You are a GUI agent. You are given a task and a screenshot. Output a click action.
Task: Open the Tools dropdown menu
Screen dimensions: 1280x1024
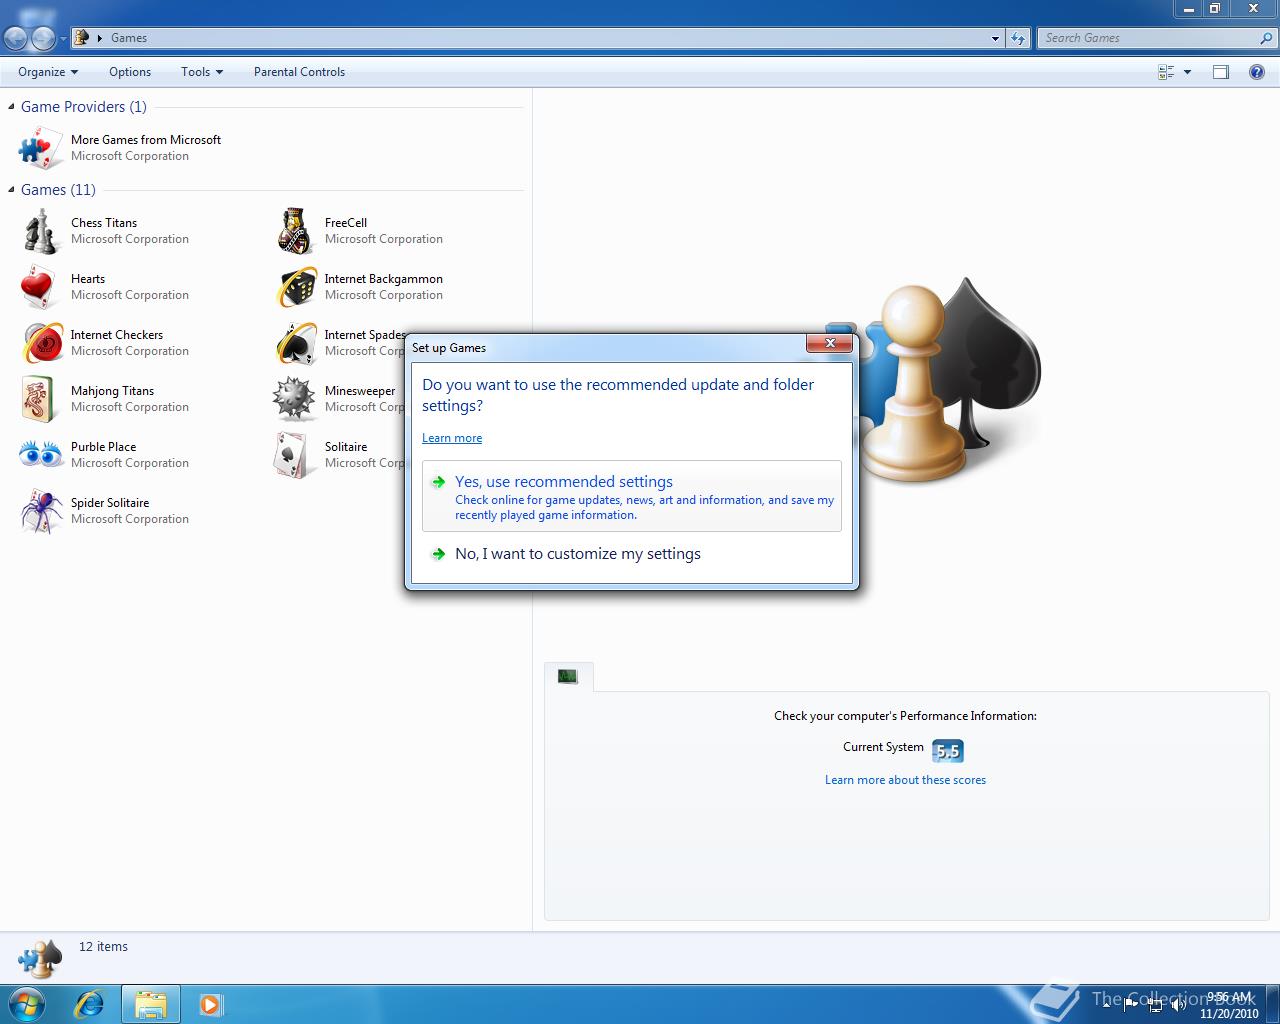pyautogui.click(x=202, y=72)
